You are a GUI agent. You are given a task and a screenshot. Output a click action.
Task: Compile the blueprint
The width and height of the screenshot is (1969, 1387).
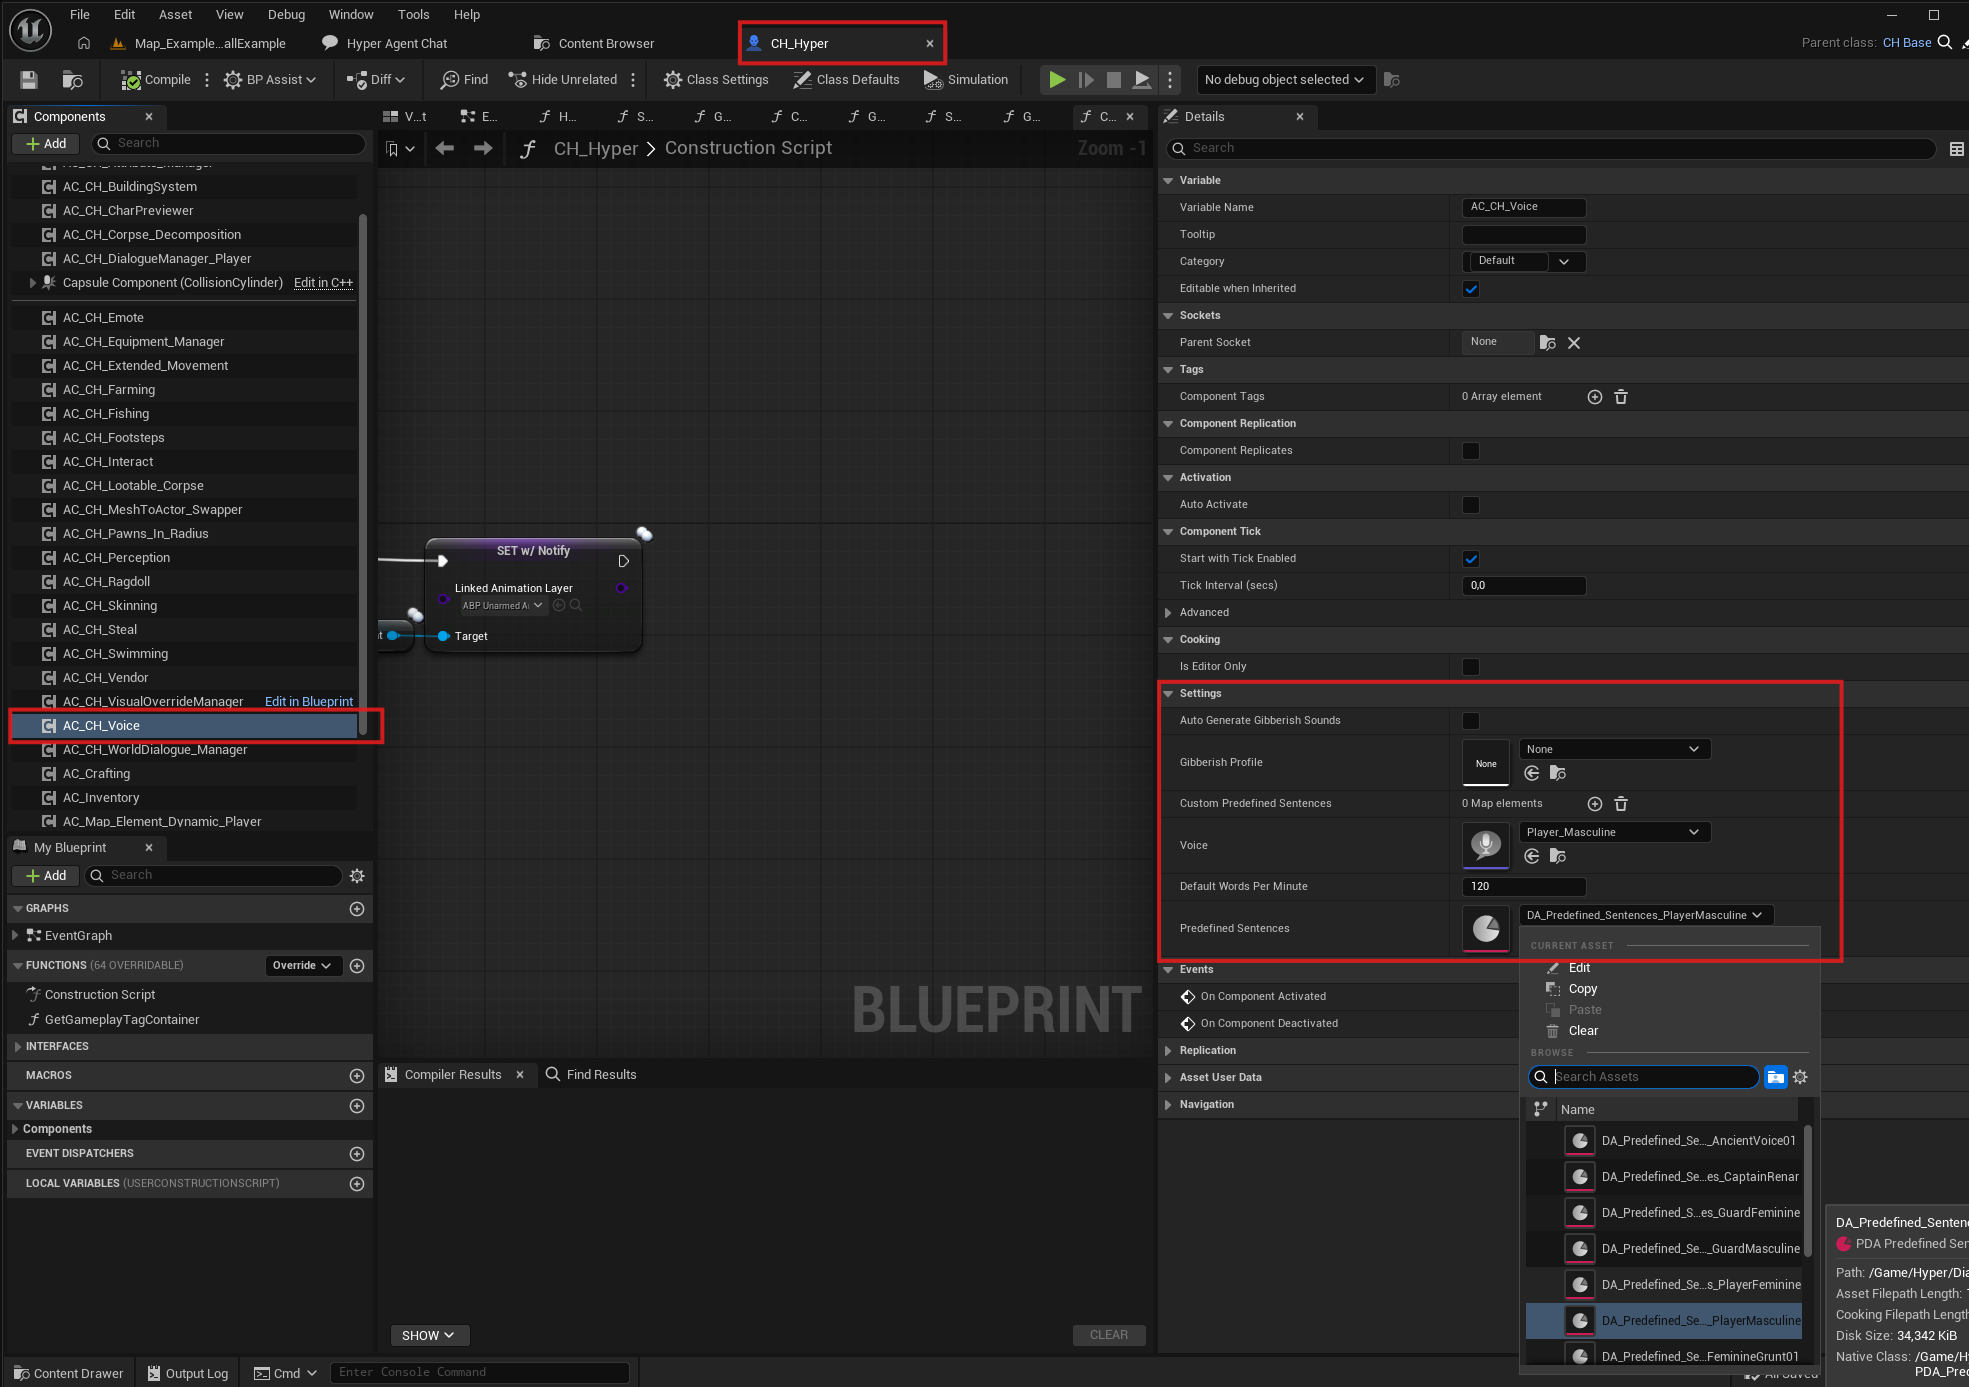coord(156,80)
